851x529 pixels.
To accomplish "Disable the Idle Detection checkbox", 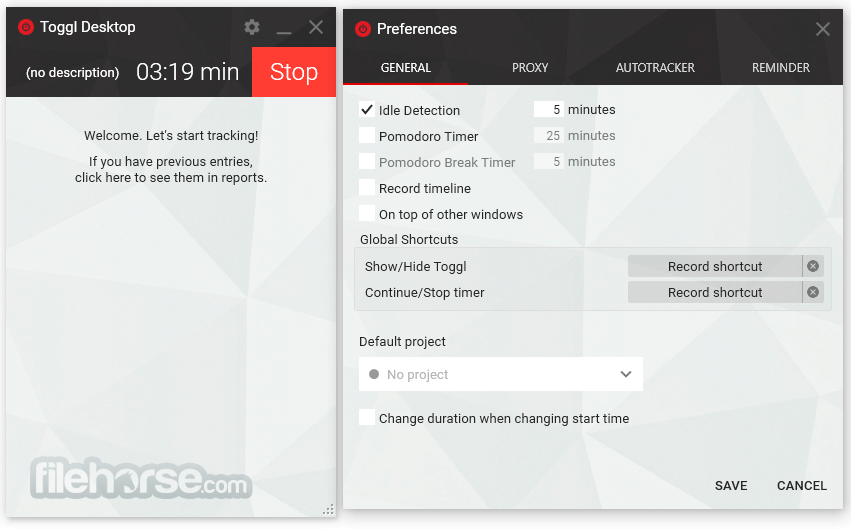I will pyautogui.click(x=367, y=110).
